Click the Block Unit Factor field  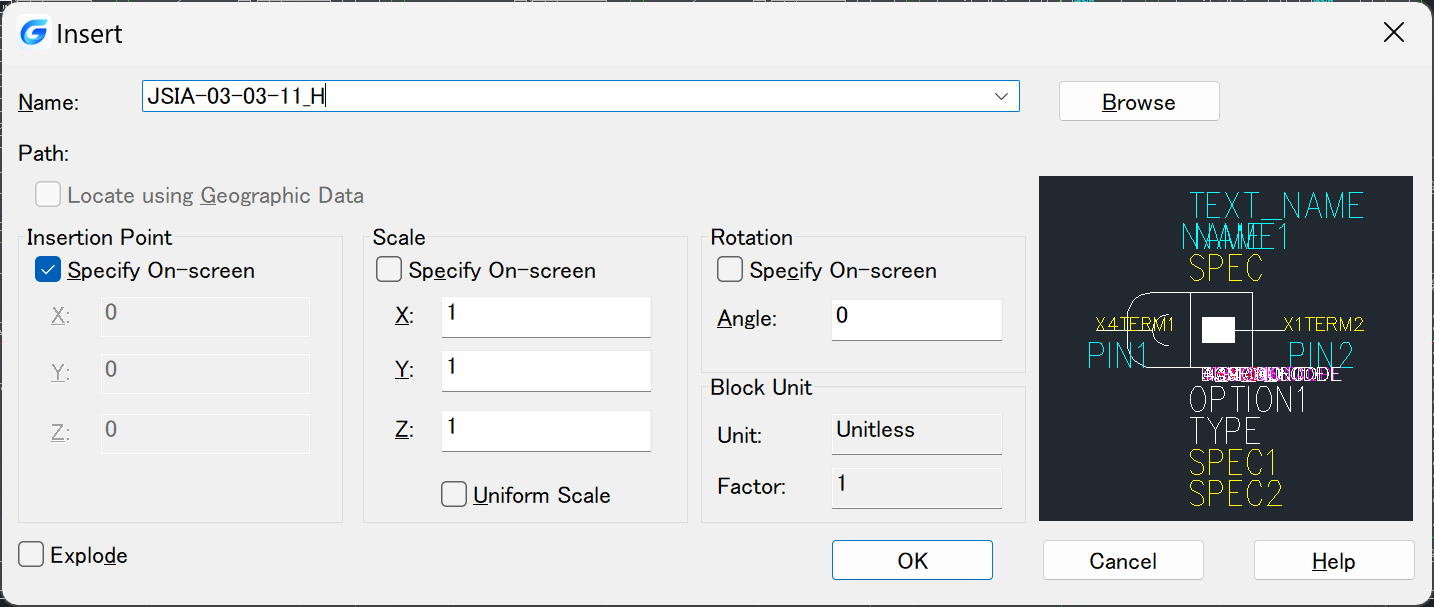[x=917, y=487]
